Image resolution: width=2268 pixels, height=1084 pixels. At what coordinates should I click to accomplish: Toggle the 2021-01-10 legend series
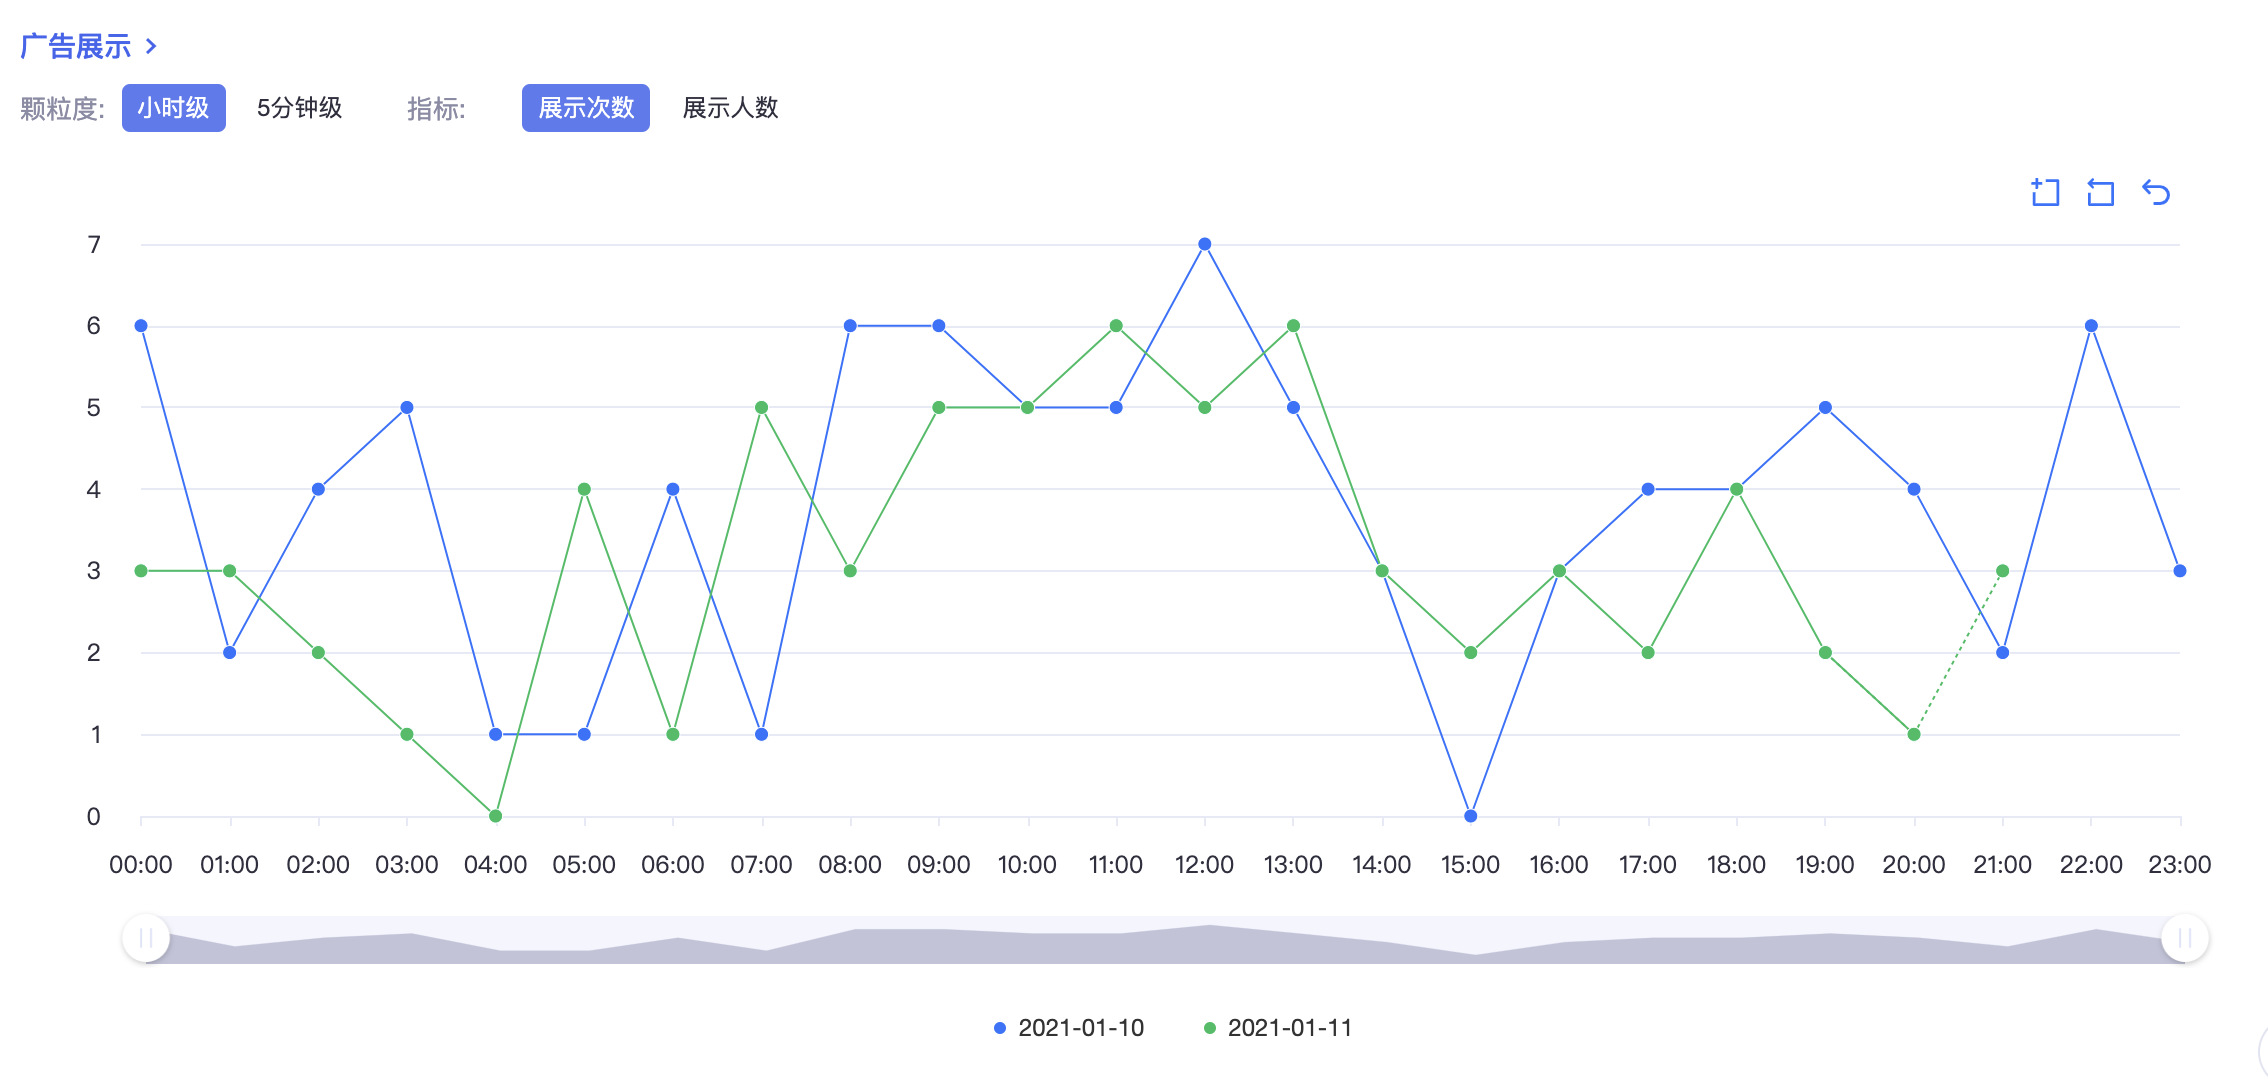tap(1069, 1028)
